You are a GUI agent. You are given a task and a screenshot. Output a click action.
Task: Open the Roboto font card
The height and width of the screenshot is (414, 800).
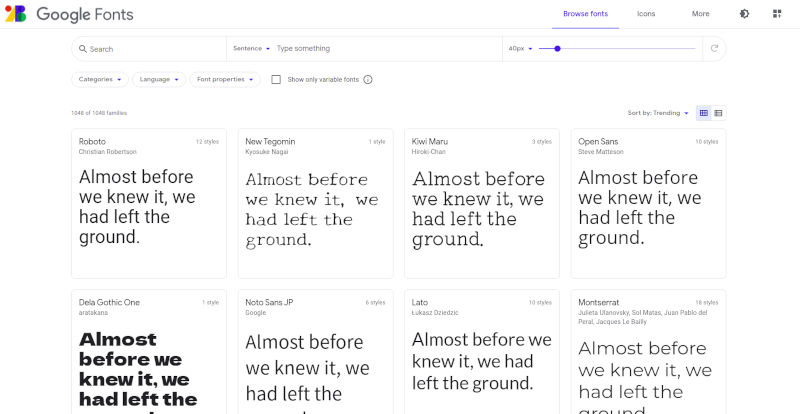click(x=149, y=203)
